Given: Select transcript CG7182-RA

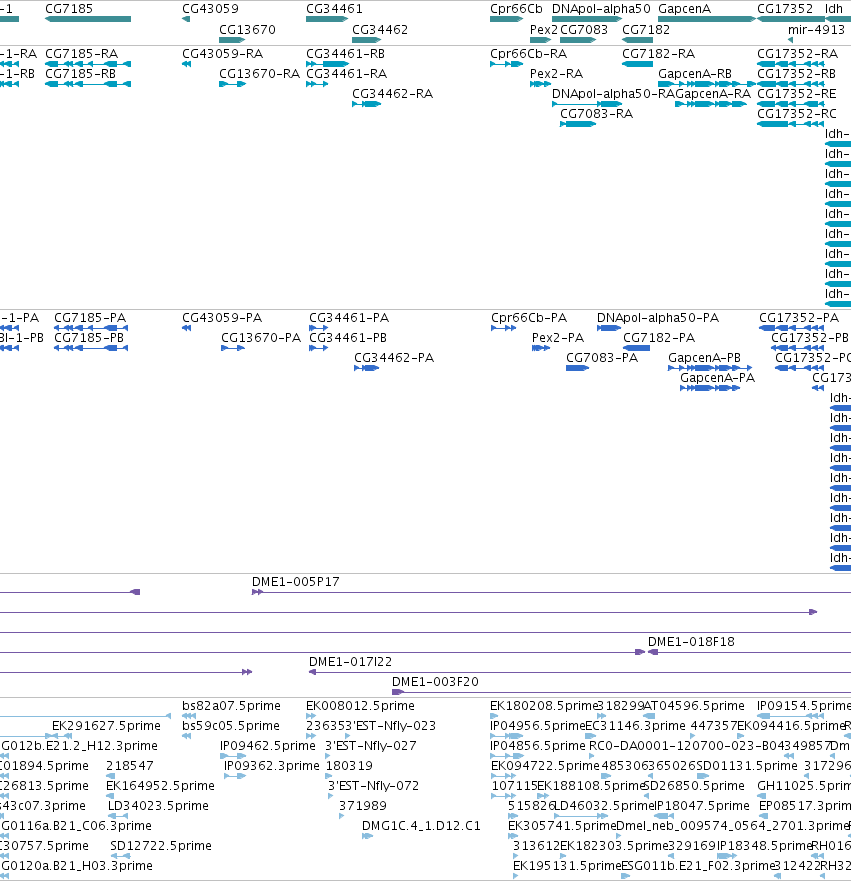Looking at the screenshot, I should click(x=658, y=54).
